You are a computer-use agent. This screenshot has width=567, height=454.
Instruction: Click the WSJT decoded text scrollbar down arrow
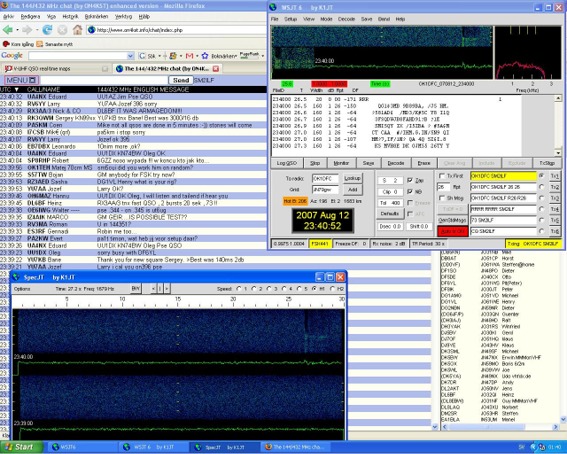[x=558, y=153]
